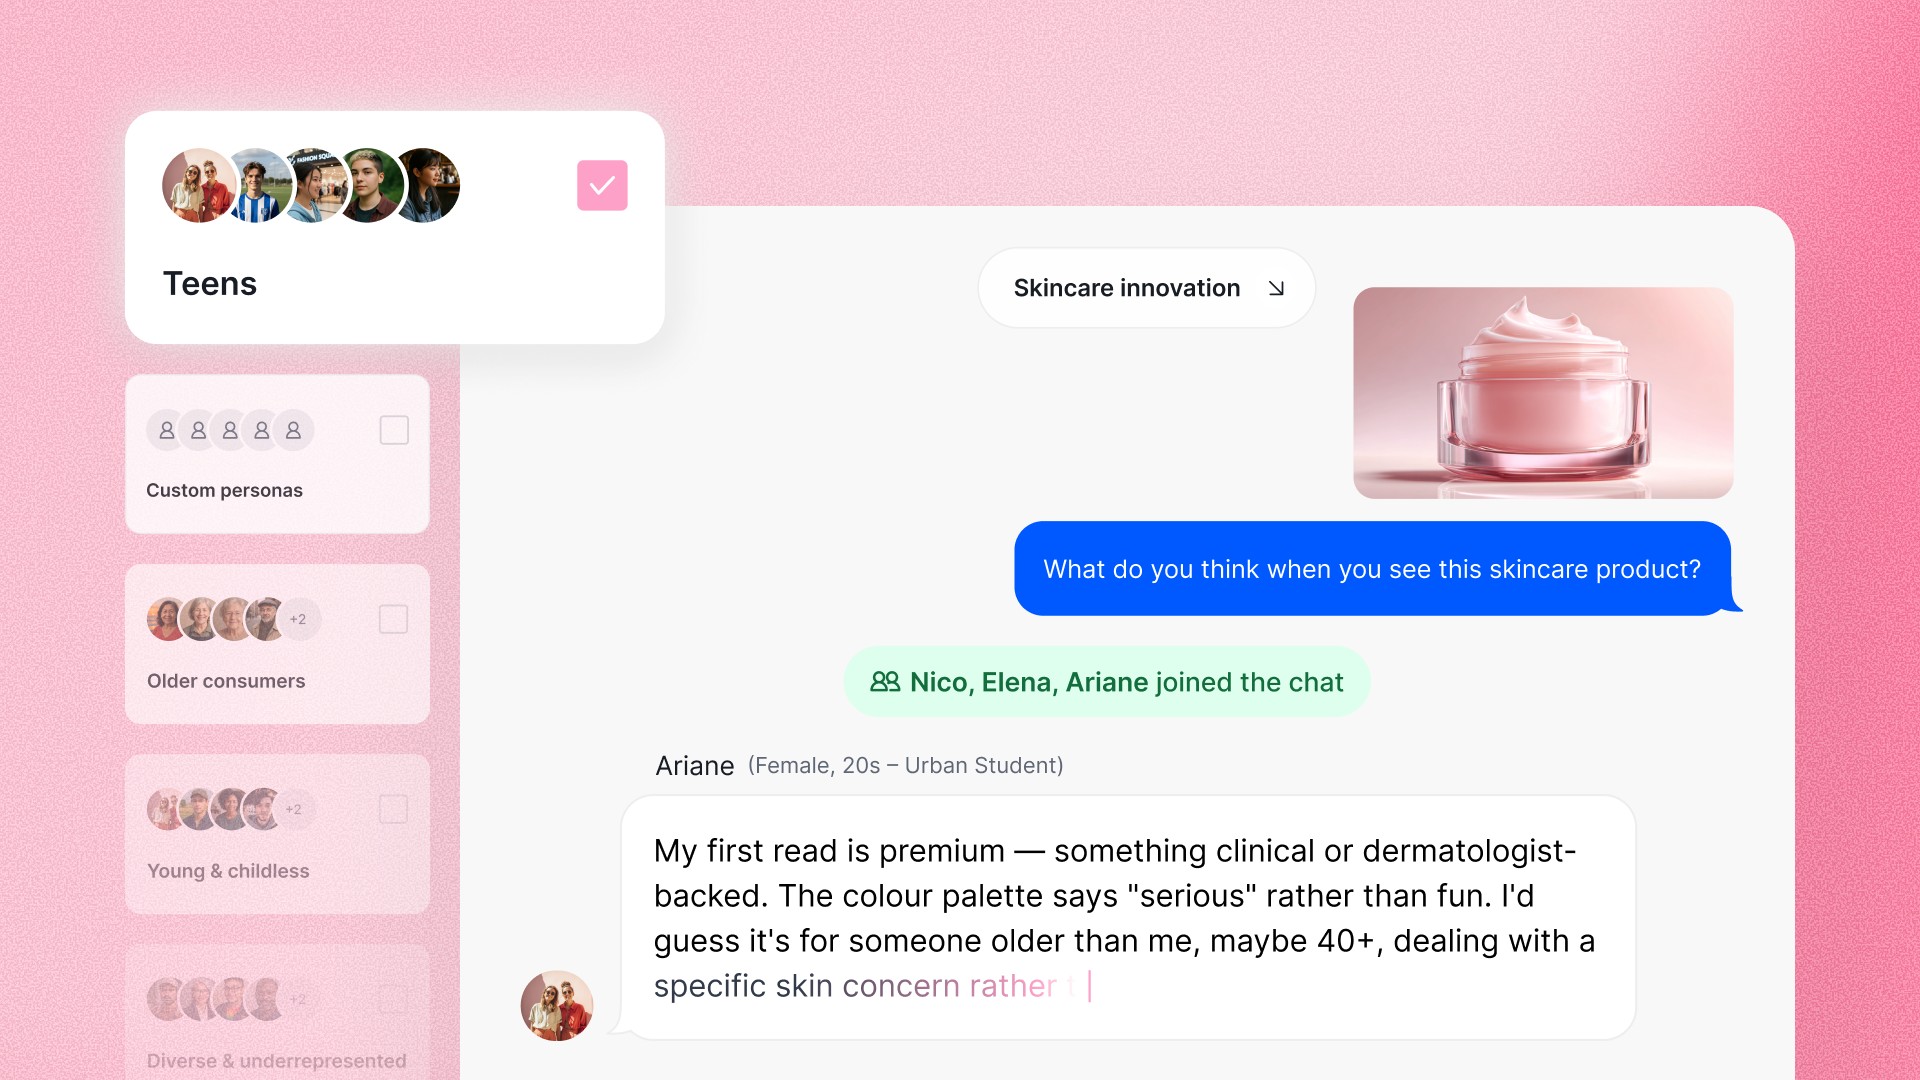Expand the +2 badge in Young & childless
Screen dimensions: 1920x1080
[293, 809]
